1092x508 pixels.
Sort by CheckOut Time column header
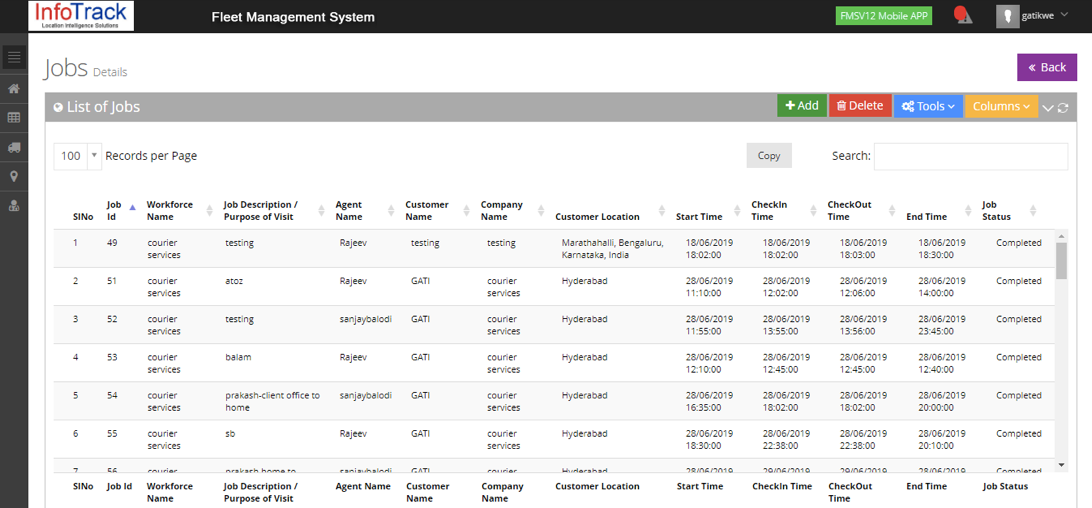(861, 210)
